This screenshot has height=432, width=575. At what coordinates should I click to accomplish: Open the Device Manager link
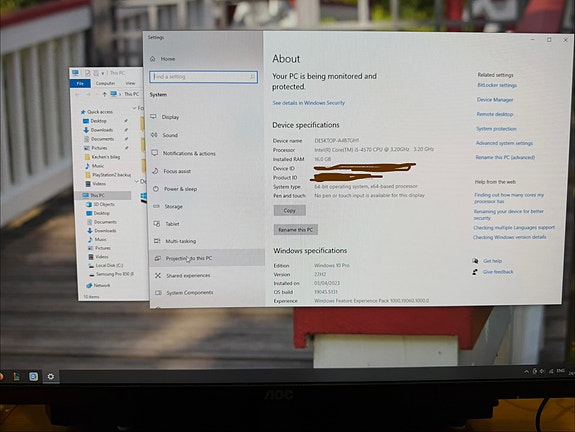(495, 100)
